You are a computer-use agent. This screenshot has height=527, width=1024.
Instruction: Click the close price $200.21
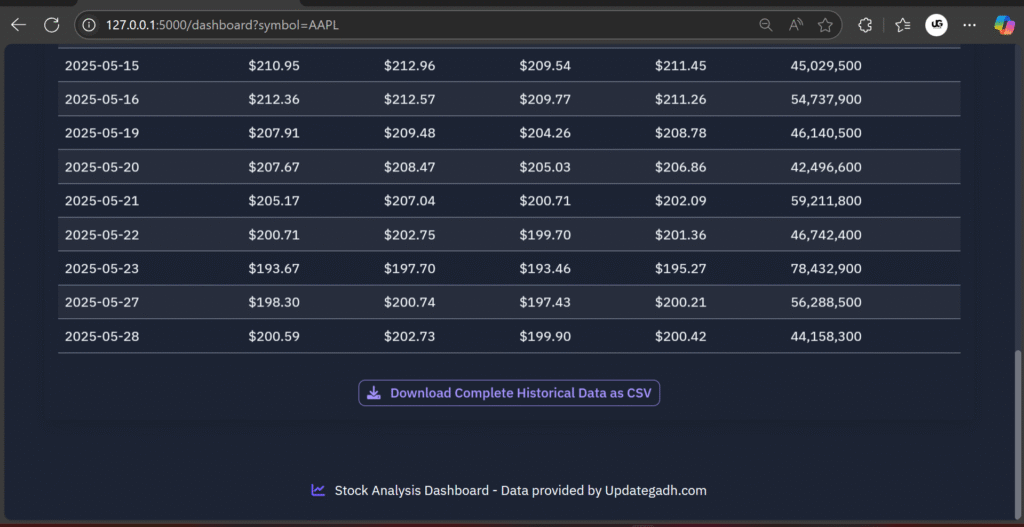[680, 303]
